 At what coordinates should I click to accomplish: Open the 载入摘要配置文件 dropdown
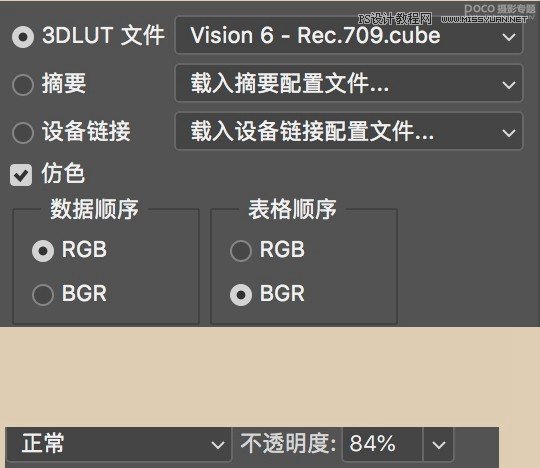349,83
